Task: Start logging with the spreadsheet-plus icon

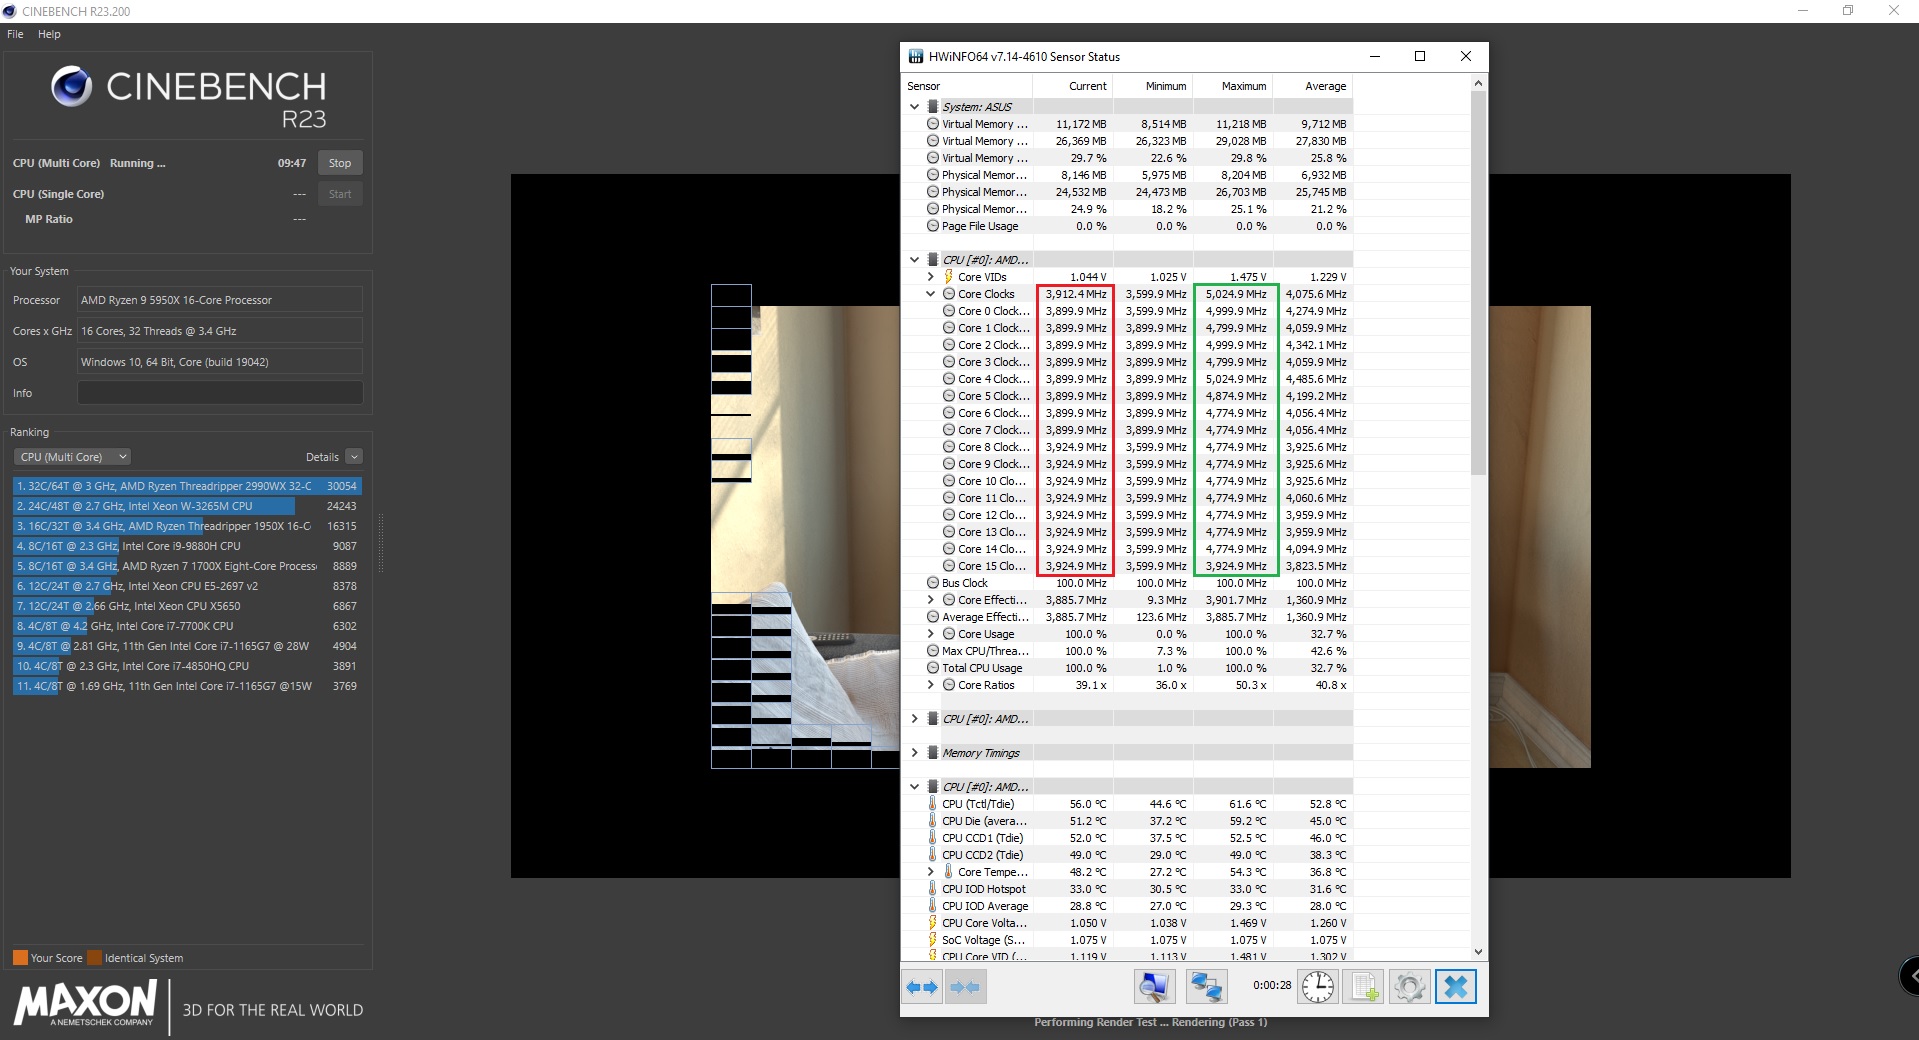Action: pyautogui.click(x=1364, y=987)
